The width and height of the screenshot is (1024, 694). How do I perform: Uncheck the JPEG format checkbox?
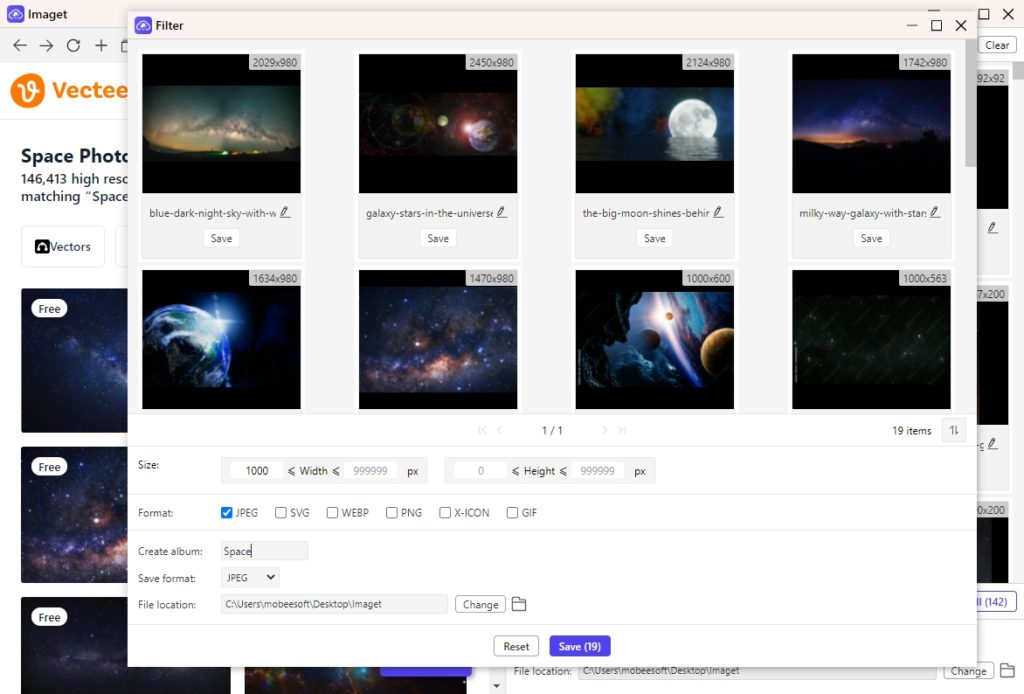pos(225,512)
